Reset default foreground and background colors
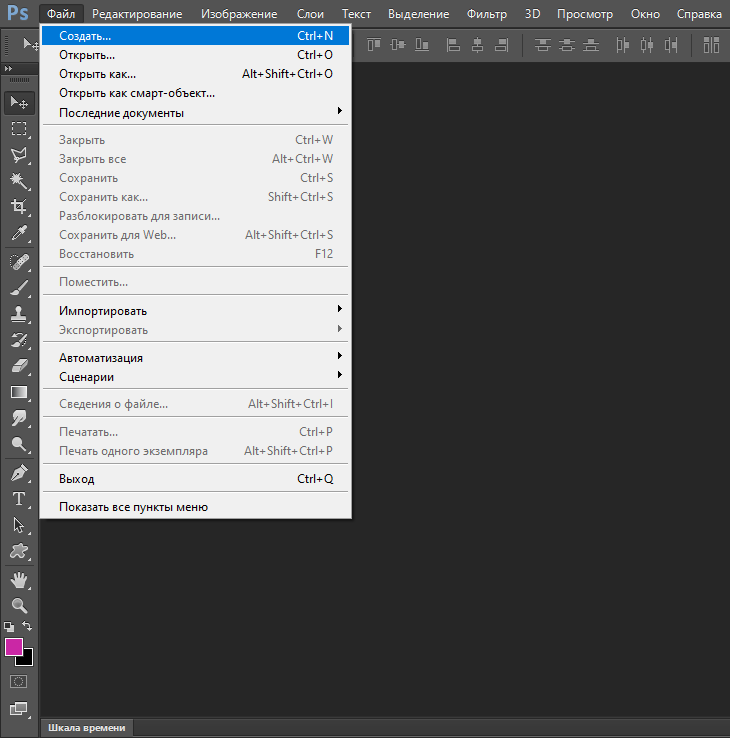 click(9, 626)
